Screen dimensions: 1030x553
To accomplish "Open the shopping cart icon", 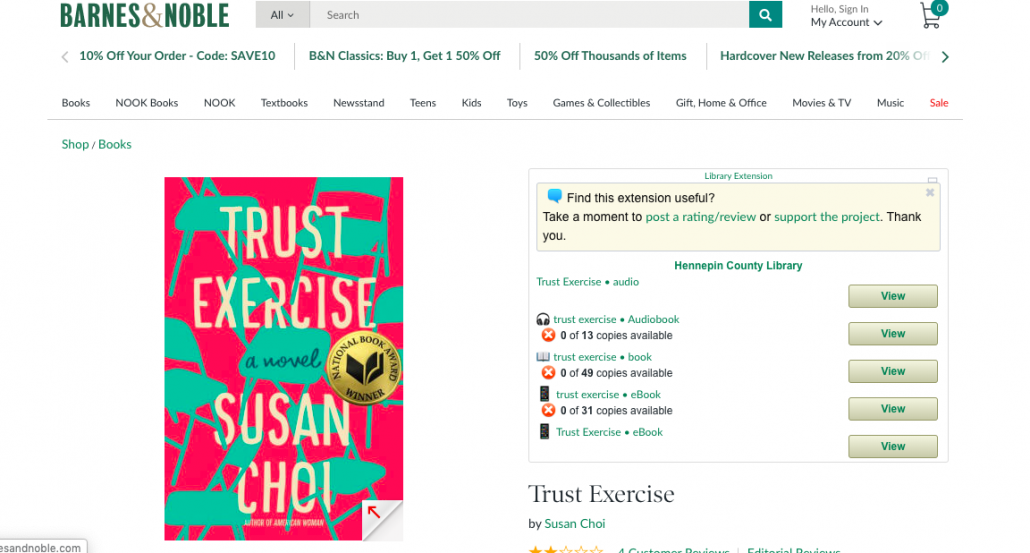I will pos(931,15).
